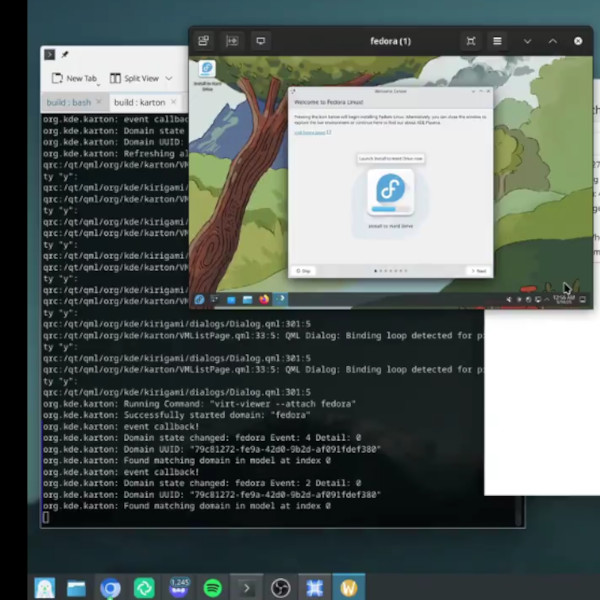Screen dimensions: 600x600
Task: Open the blue Discover-like icon in VM taskbar
Action: click(x=231, y=300)
